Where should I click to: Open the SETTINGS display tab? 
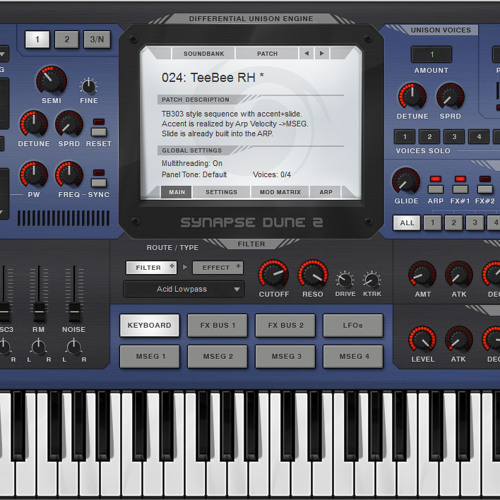(221, 192)
